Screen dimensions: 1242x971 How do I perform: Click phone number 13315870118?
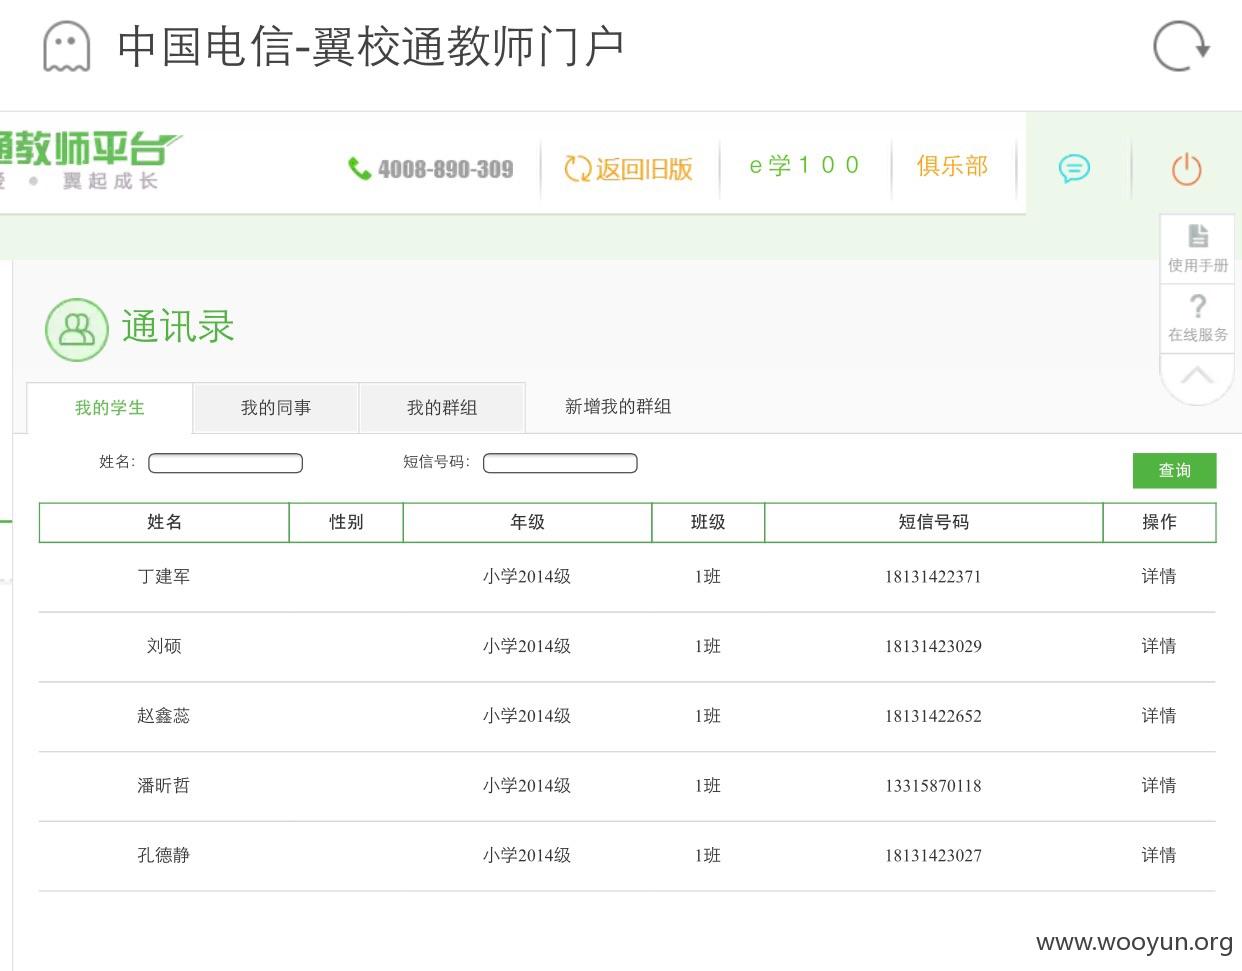[x=933, y=786]
